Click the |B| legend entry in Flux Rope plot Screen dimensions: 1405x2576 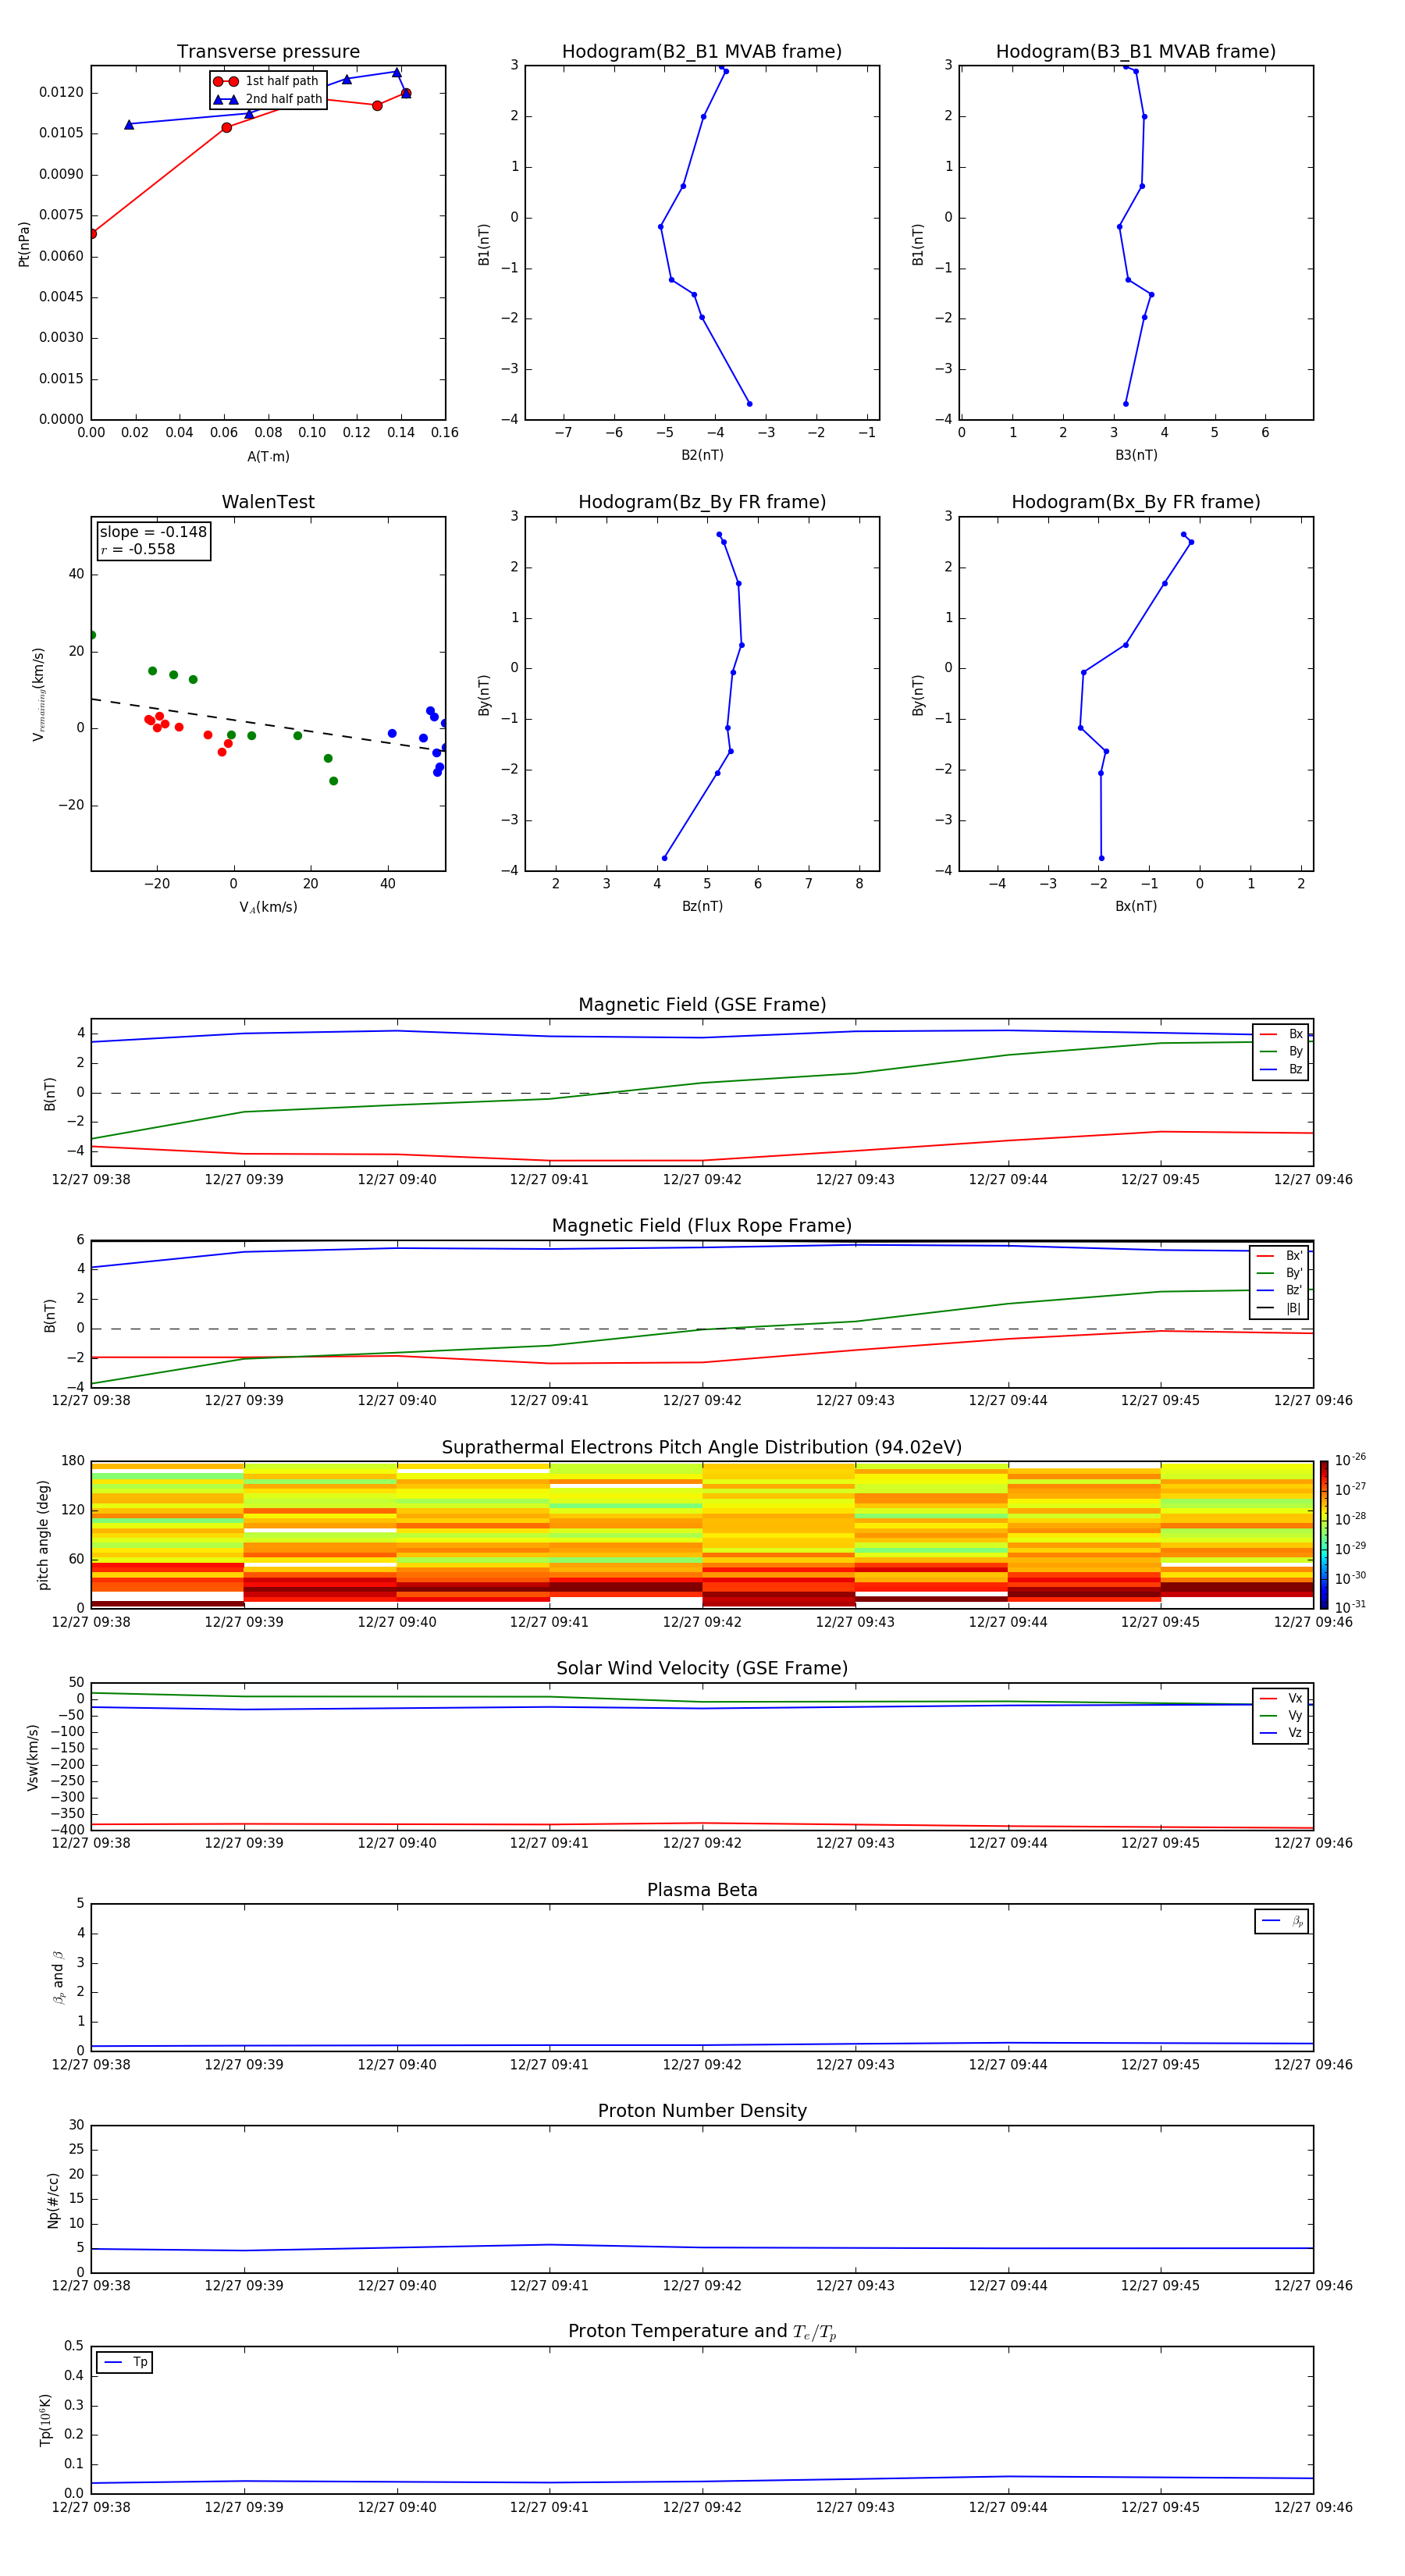pyautogui.click(x=1280, y=1308)
